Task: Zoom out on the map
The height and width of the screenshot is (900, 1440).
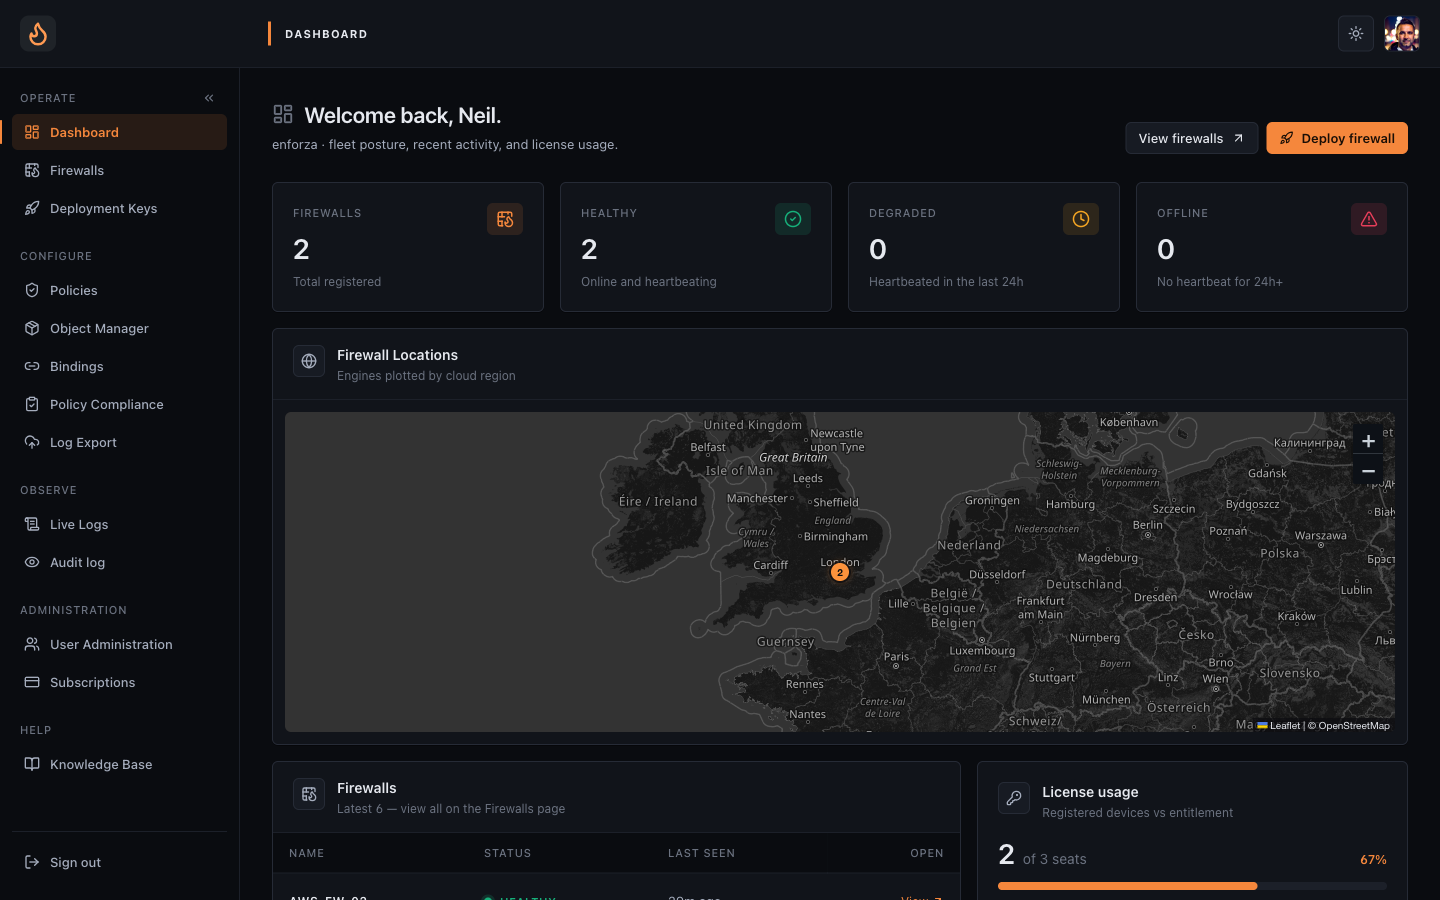Action: (x=1368, y=471)
